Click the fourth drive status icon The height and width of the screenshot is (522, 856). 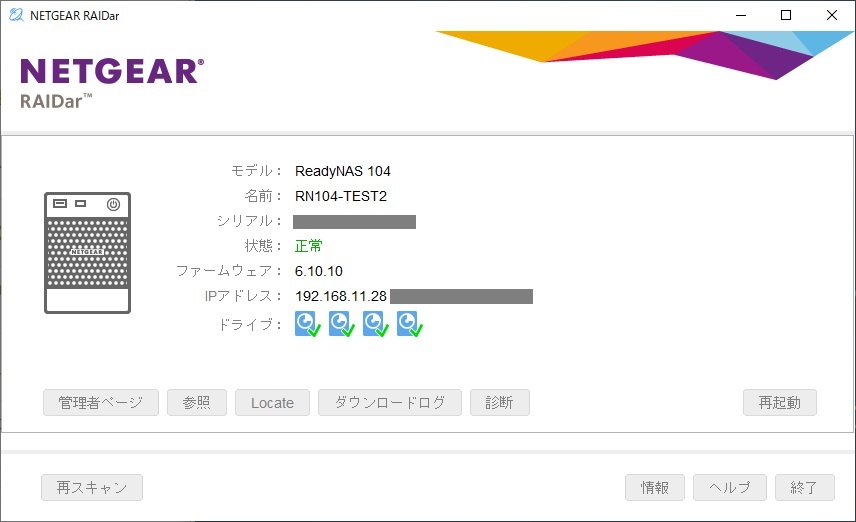(409, 324)
